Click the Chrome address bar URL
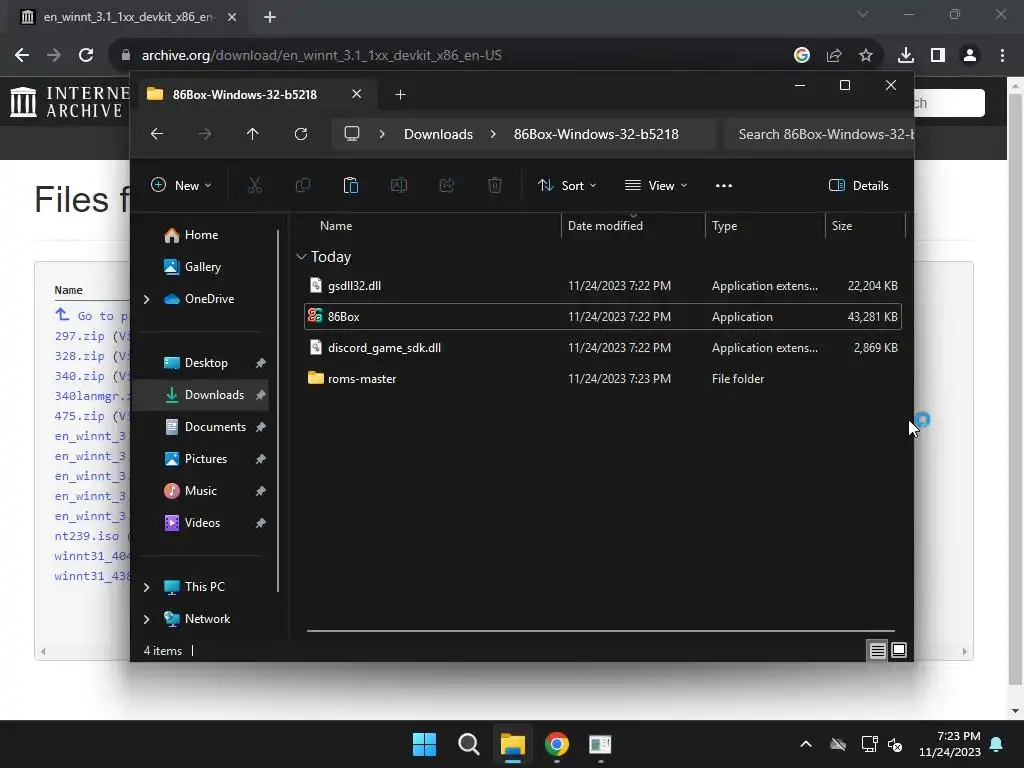 pos(321,55)
